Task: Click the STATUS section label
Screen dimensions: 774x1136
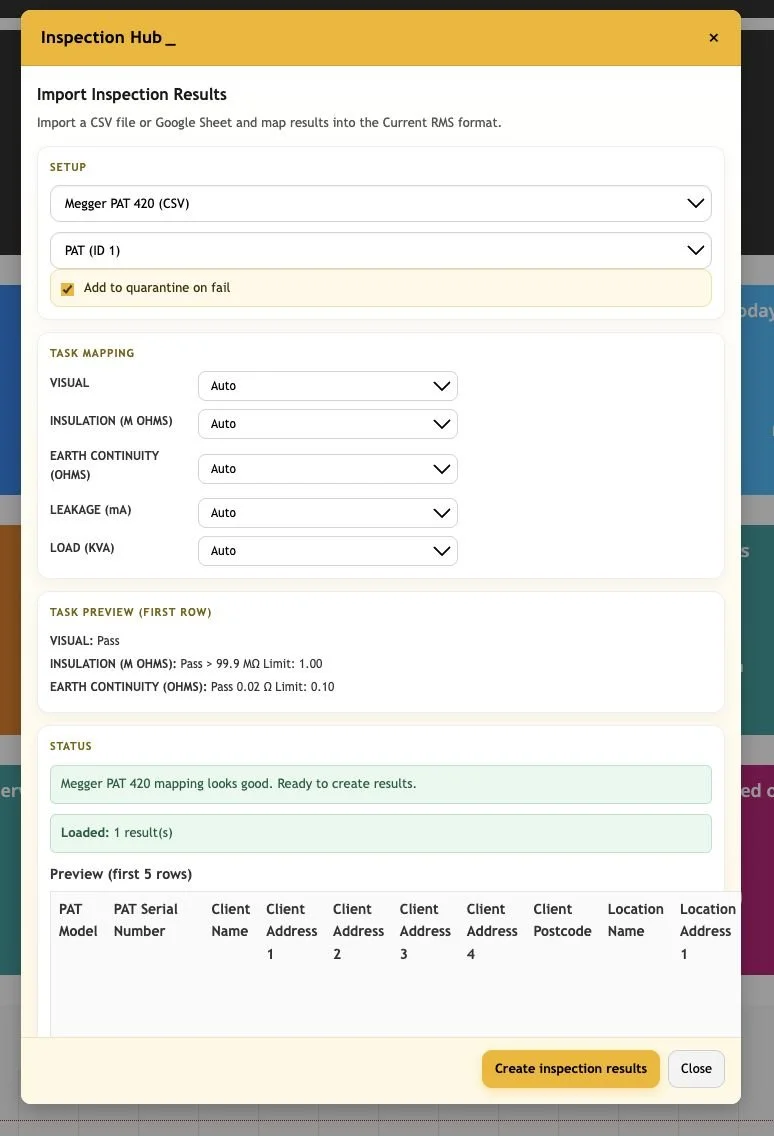Action: coord(71,746)
